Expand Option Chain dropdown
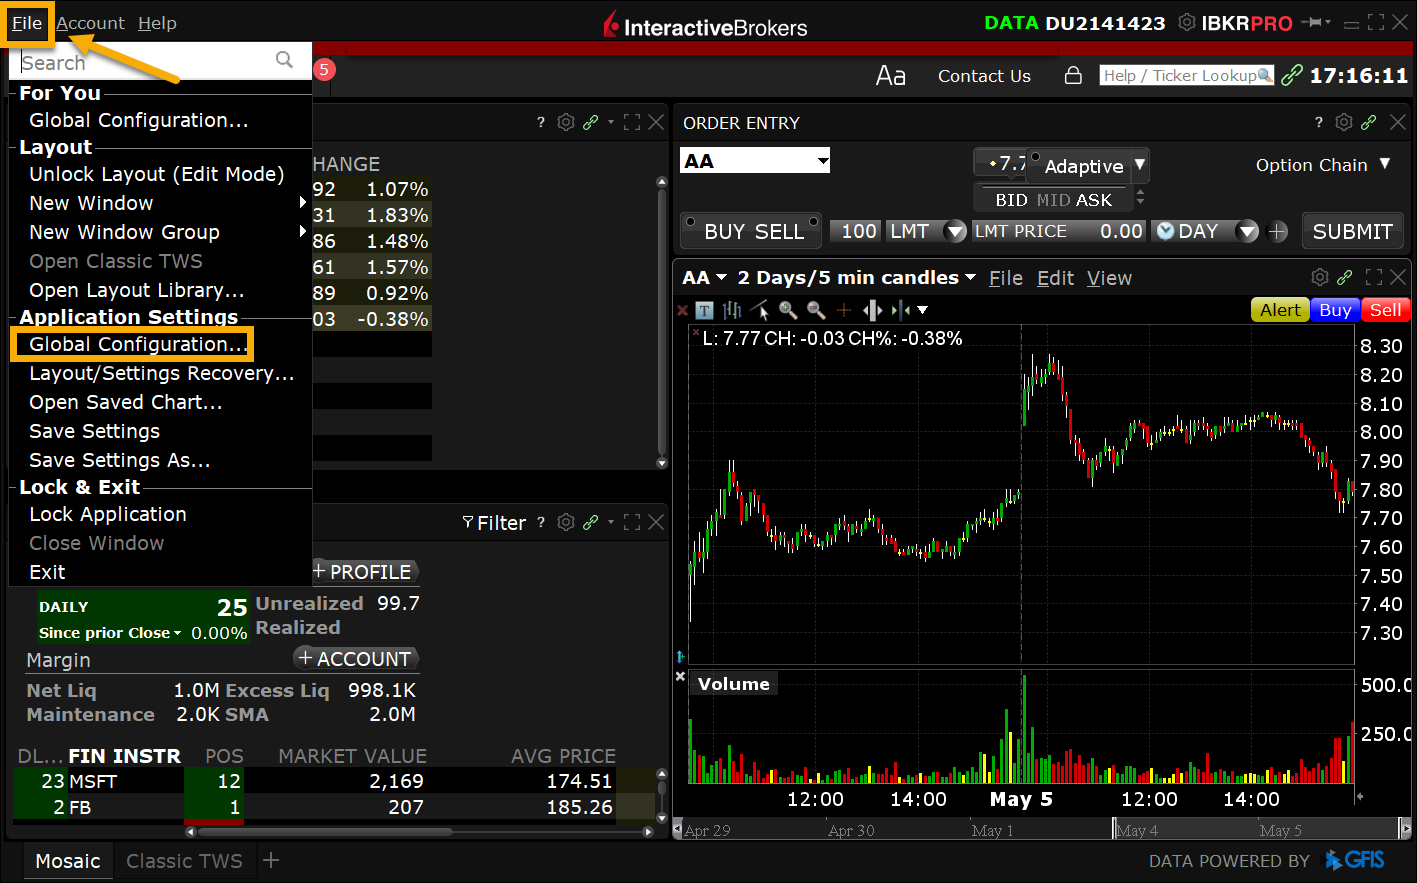 (1385, 164)
